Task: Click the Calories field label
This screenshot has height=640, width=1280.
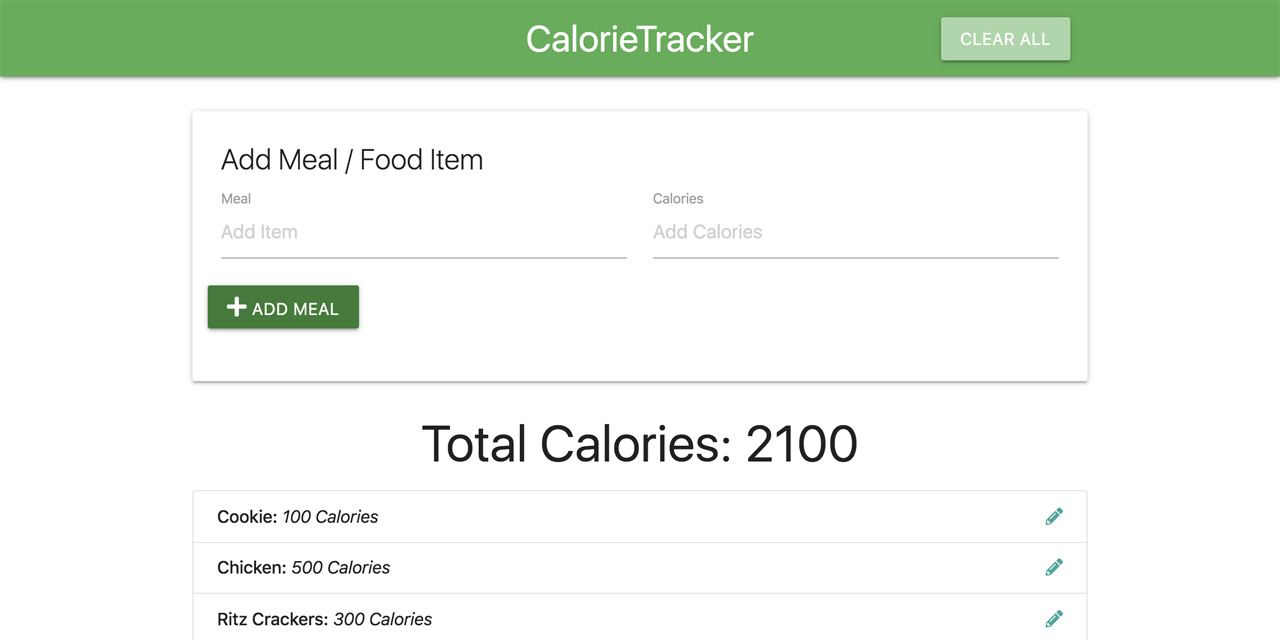Action: pos(678,198)
